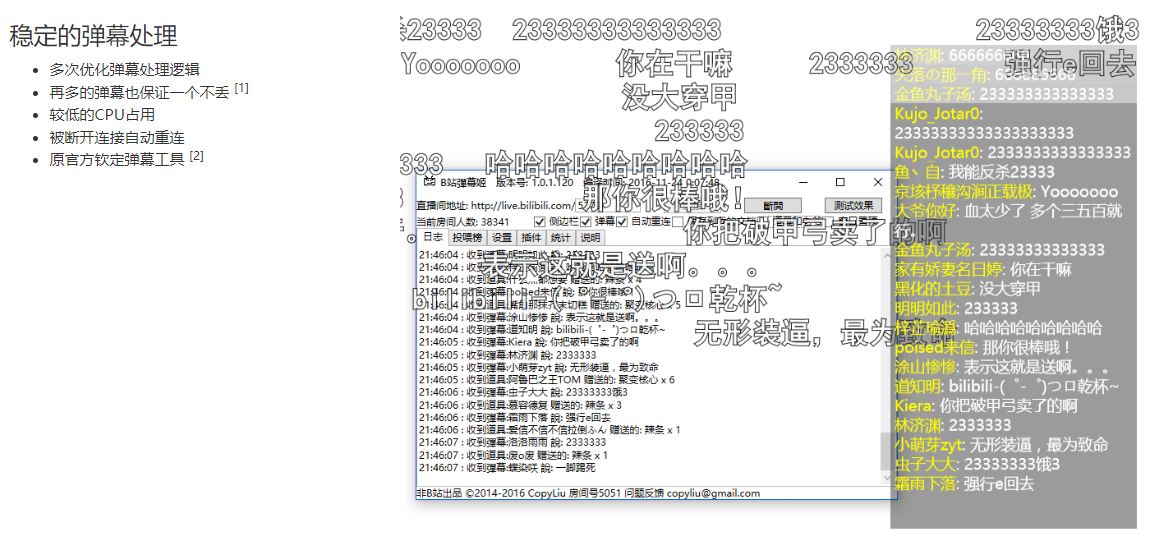
Task: Click the 稳定的弹幕处理 heading
Action: (x=94, y=35)
